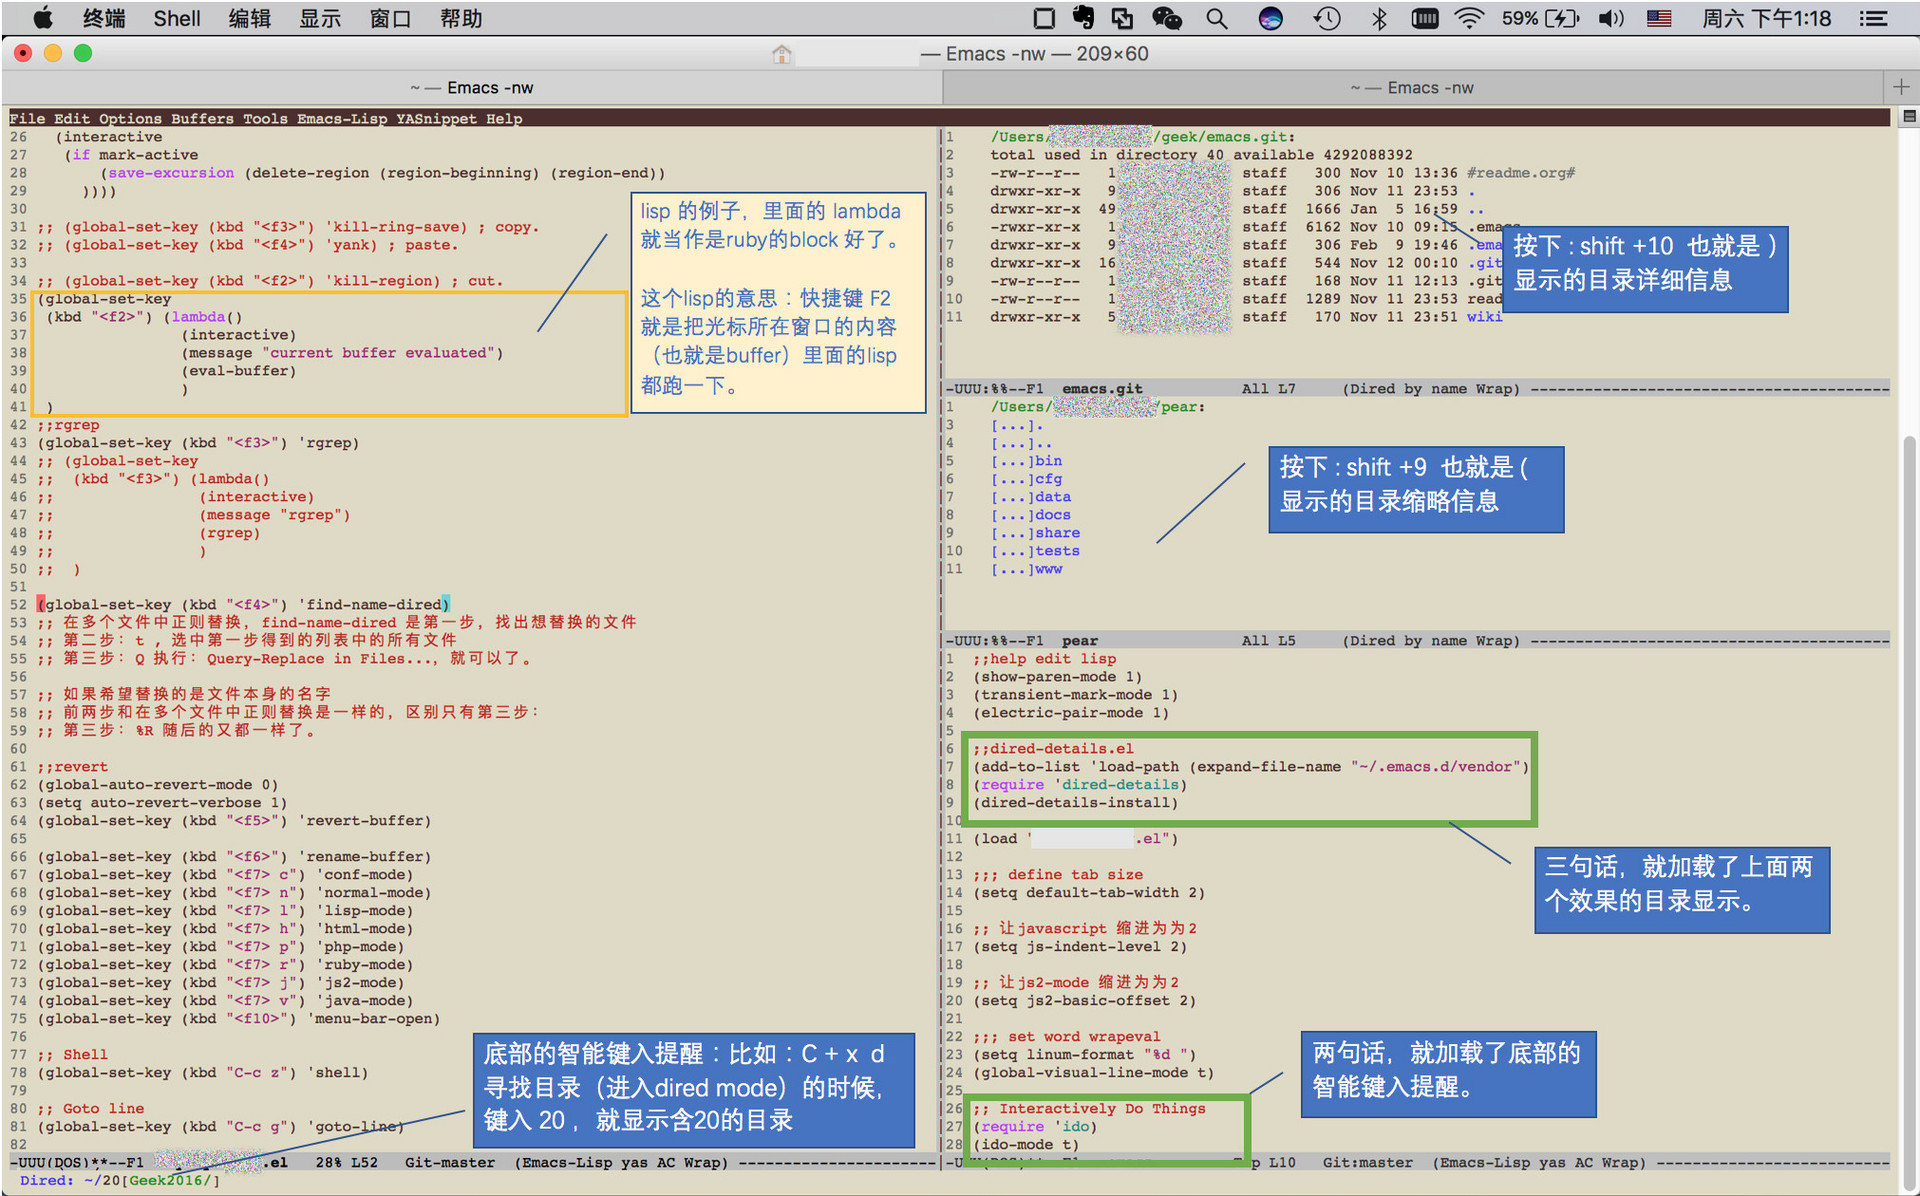Activate the Siri icon

click(x=1270, y=18)
